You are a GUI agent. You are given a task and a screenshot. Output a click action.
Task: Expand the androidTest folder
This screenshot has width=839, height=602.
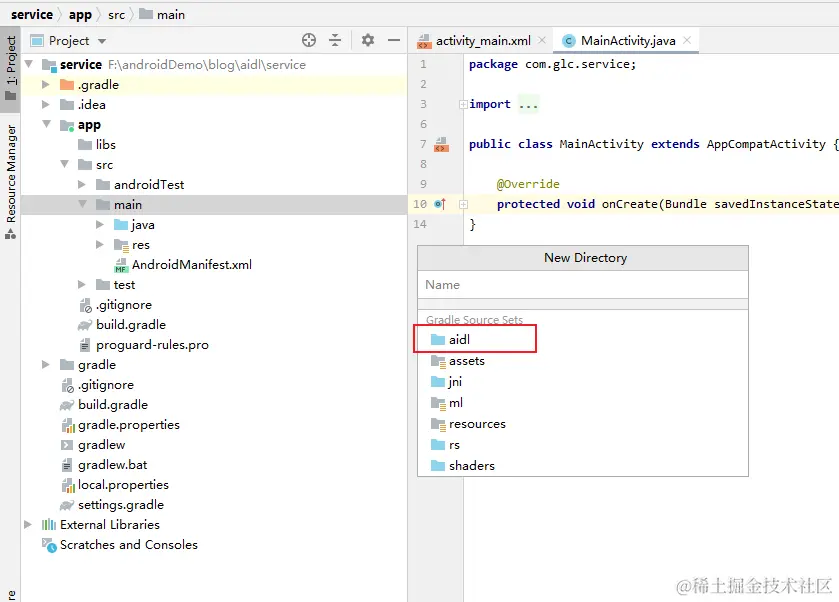click(x=82, y=185)
